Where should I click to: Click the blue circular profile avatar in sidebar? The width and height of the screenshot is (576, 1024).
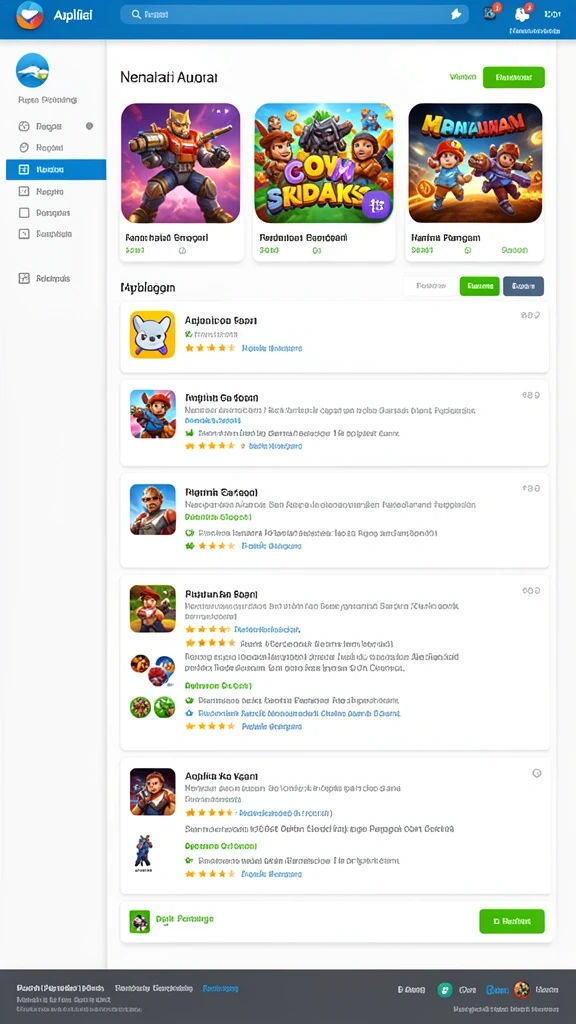point(32,71)
